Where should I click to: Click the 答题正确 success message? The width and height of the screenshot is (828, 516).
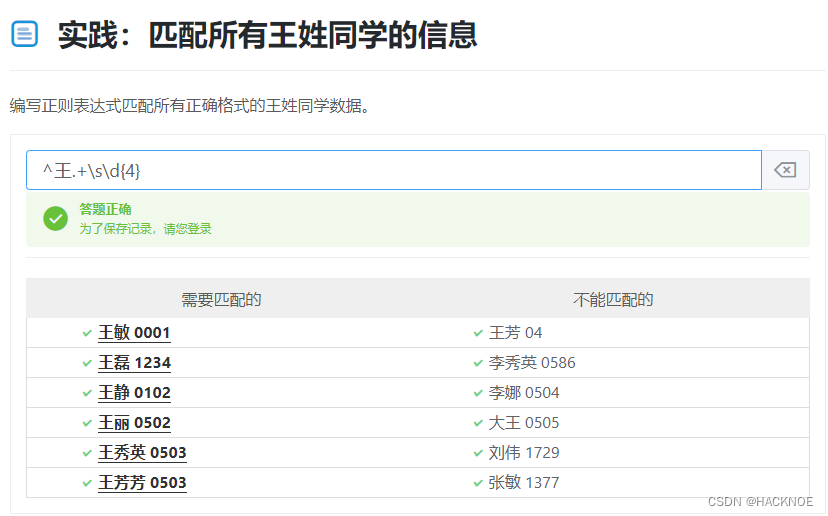coord(105,209)
